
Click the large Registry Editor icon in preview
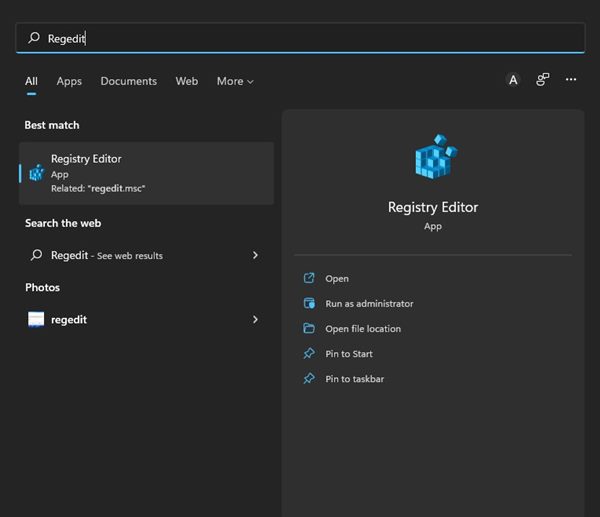click(436, 156)
